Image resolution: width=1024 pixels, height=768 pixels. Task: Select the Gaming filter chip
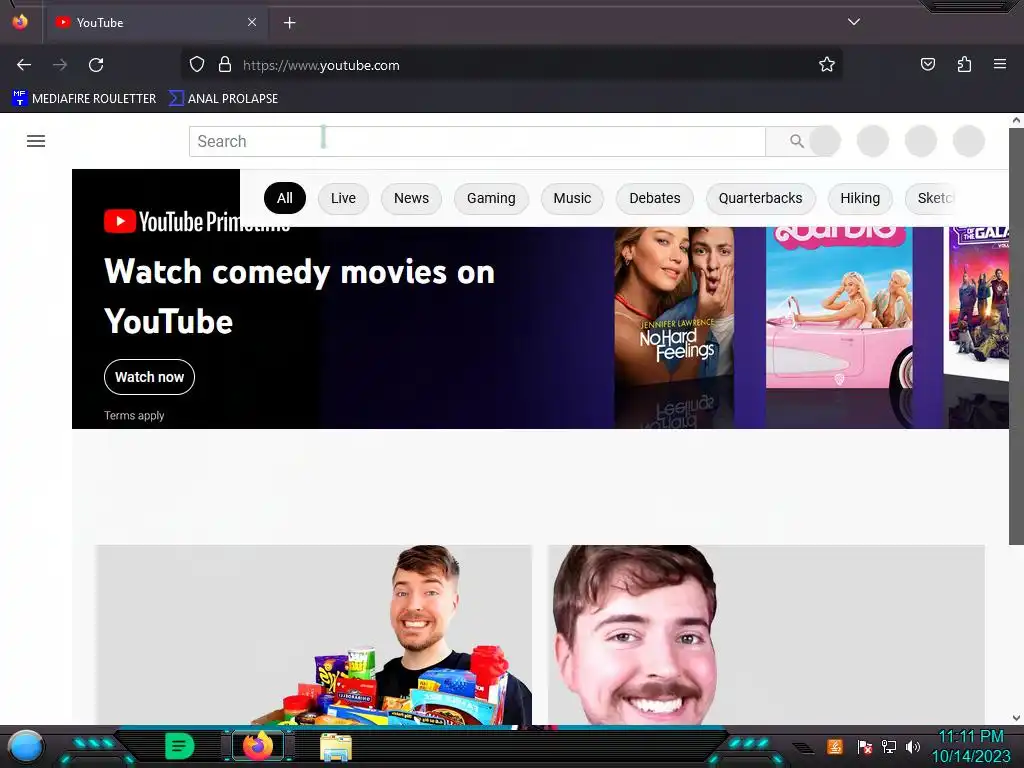click(491, 198)
